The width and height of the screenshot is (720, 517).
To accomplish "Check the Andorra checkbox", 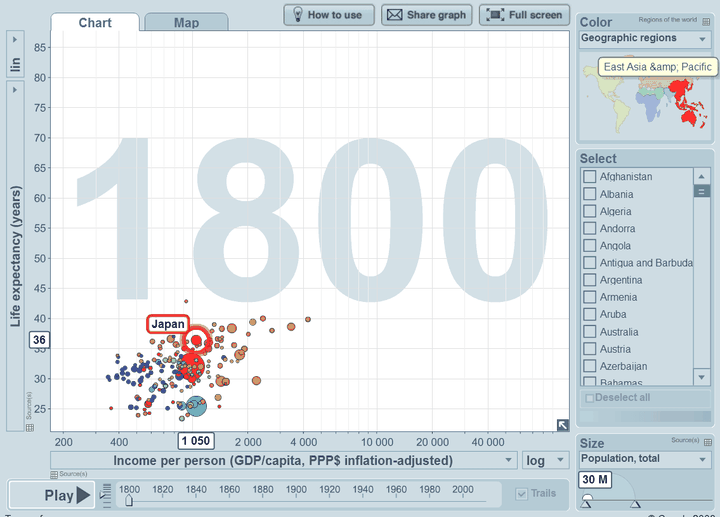I will [590, 228].
